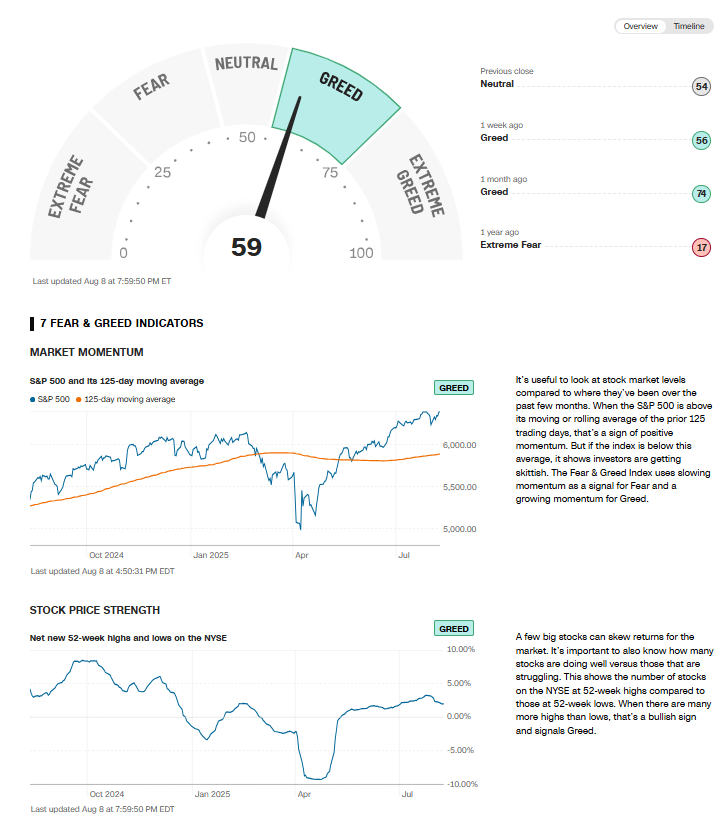722x819 pixels.
Task: Select the Extreme Greed gauge segment
Action: (x=420, y=186)
